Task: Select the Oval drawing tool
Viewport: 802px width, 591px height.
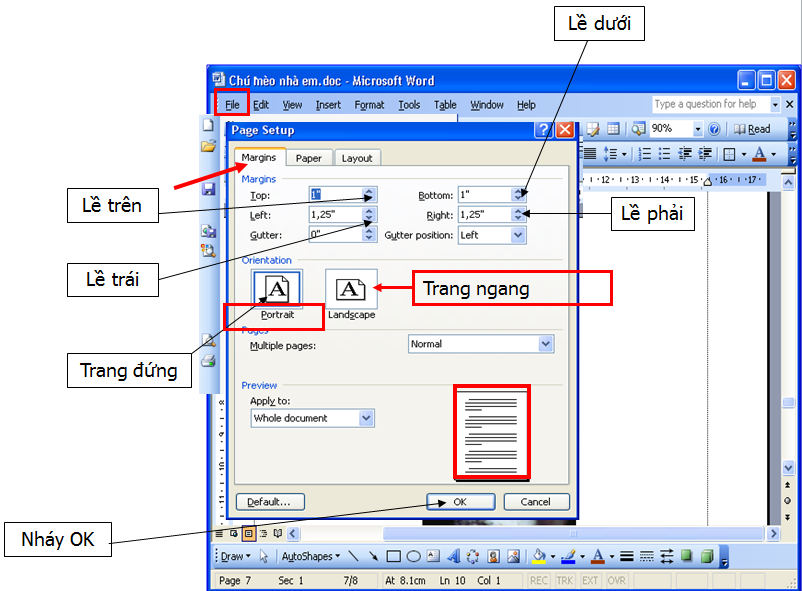Action: coord(413,556)
